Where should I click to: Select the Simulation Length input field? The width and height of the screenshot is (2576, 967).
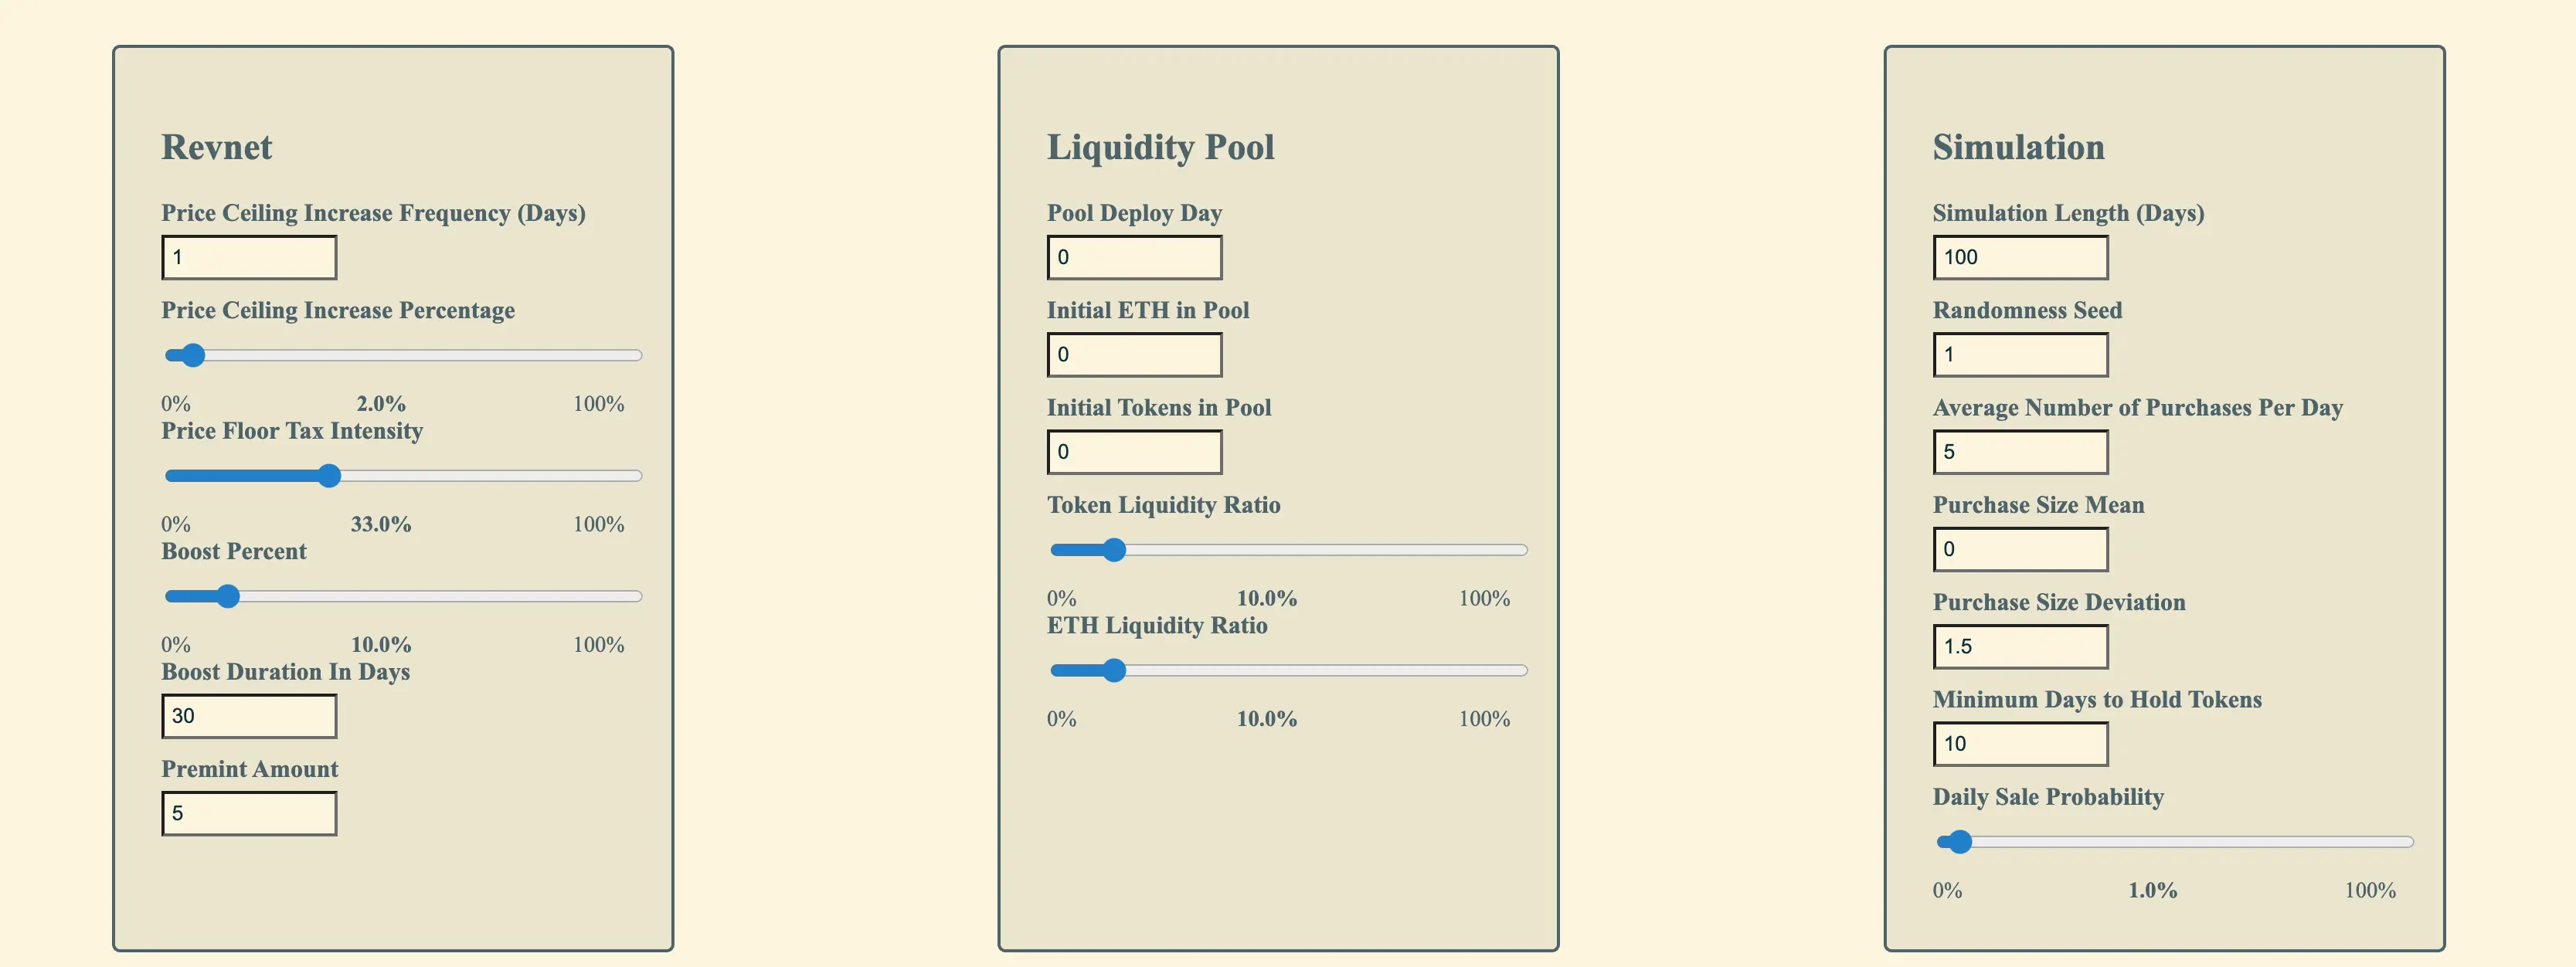[x=2020, y=257]
